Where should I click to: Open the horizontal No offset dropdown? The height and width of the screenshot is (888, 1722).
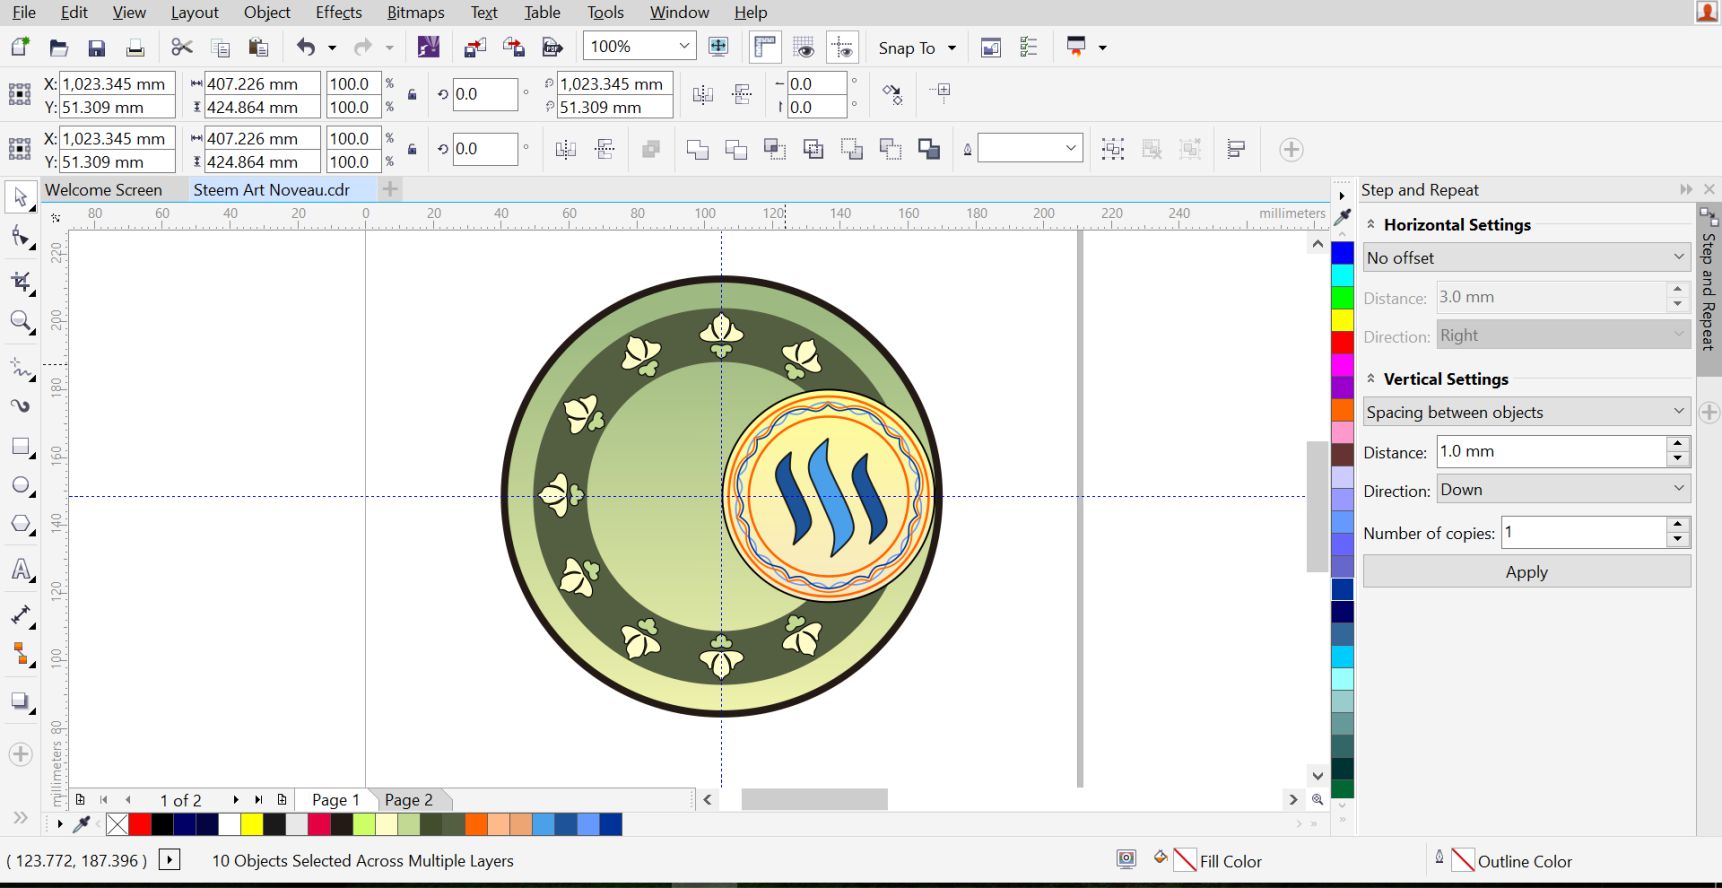point(1526,258)
